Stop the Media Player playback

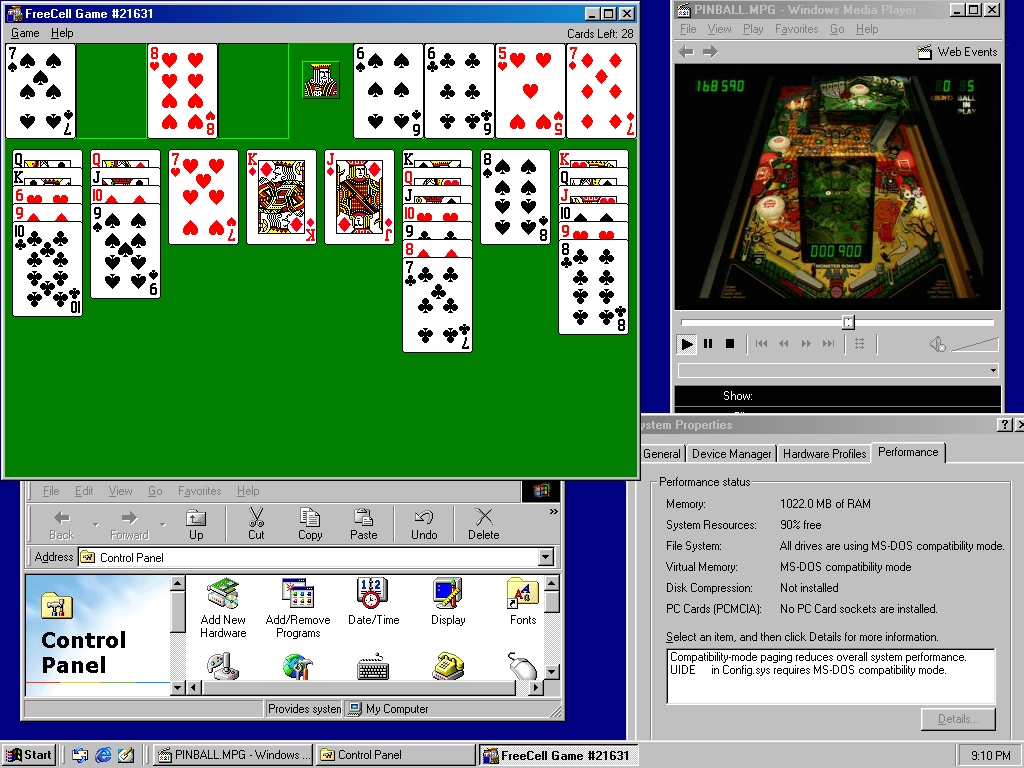click(x=730, y=344)
